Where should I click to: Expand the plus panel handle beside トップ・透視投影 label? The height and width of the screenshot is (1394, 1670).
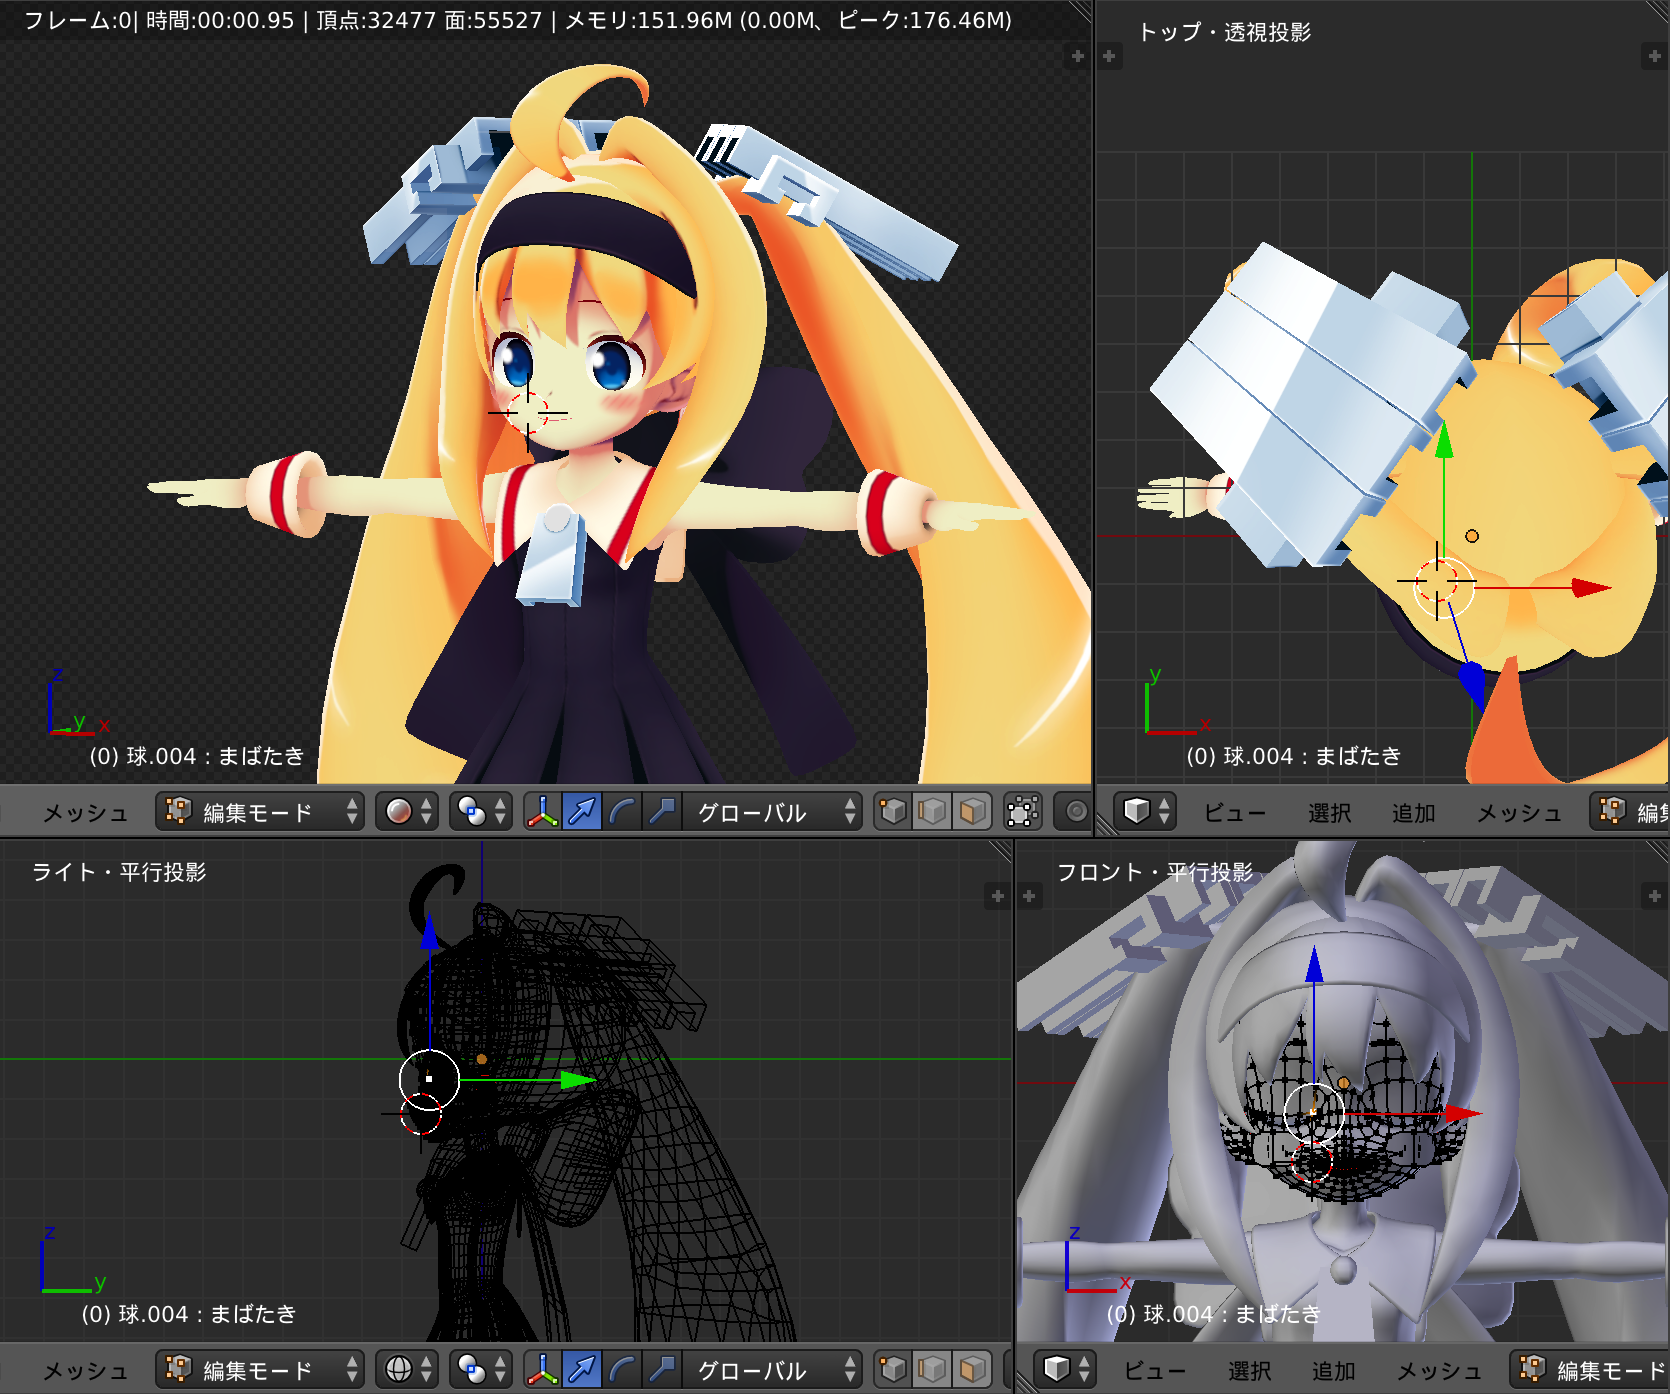[x=1109, y=56]
